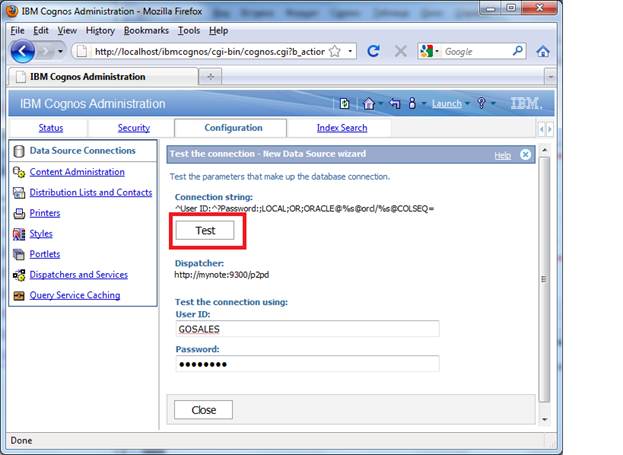Select the IBM Cognos Administration browser tab

[103, 77]
